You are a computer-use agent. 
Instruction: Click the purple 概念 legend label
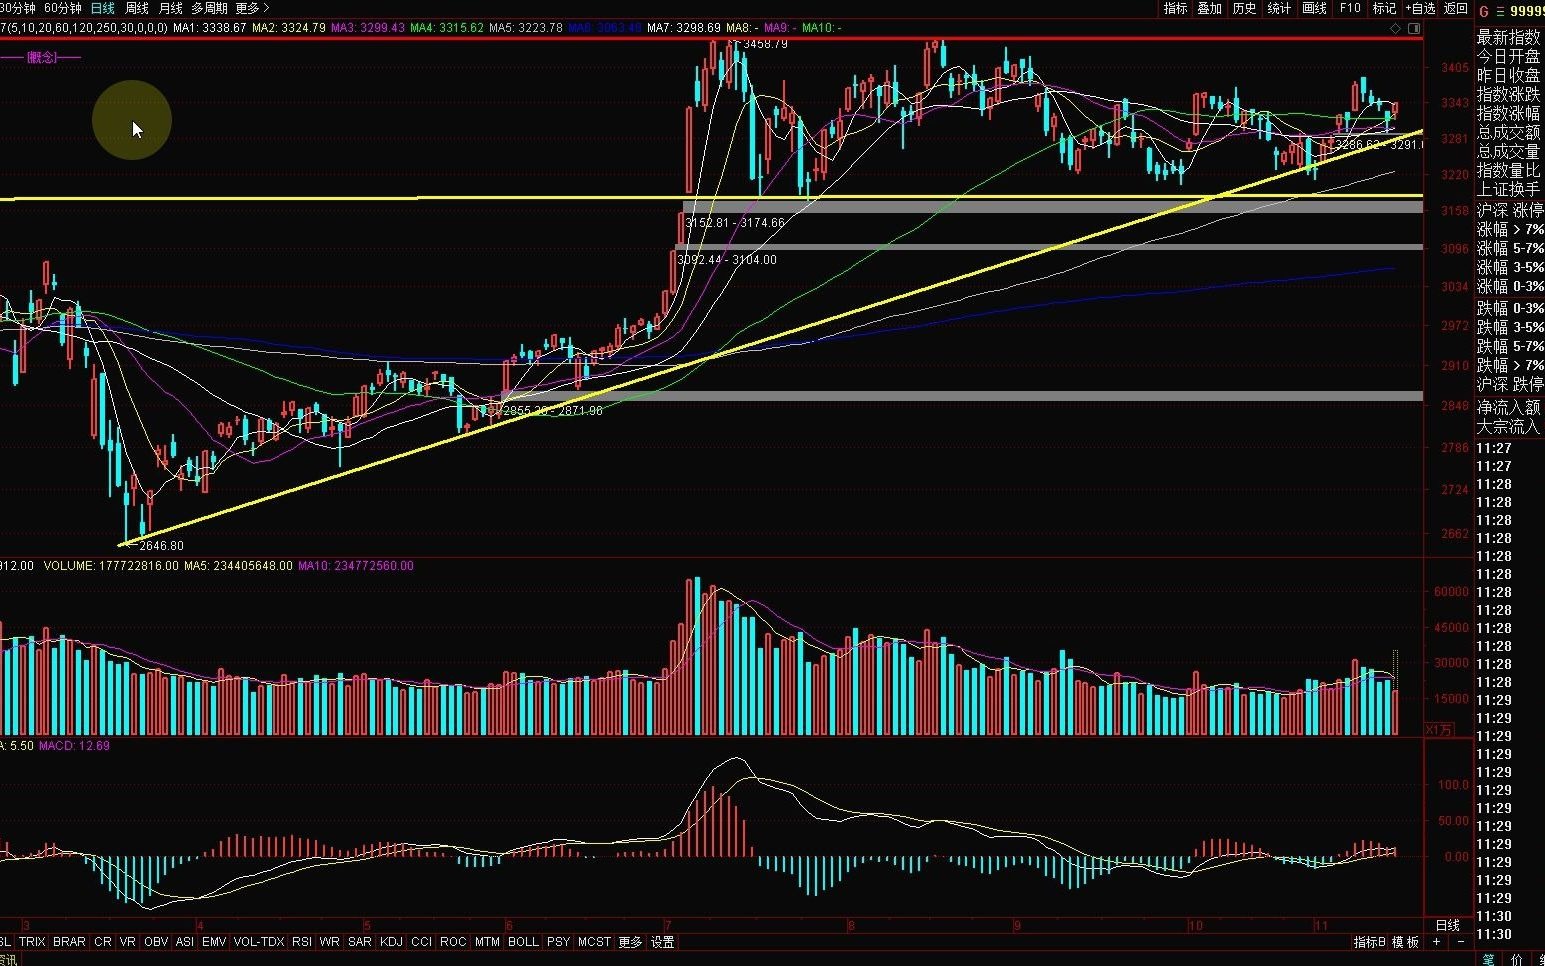tap(42, 57)
